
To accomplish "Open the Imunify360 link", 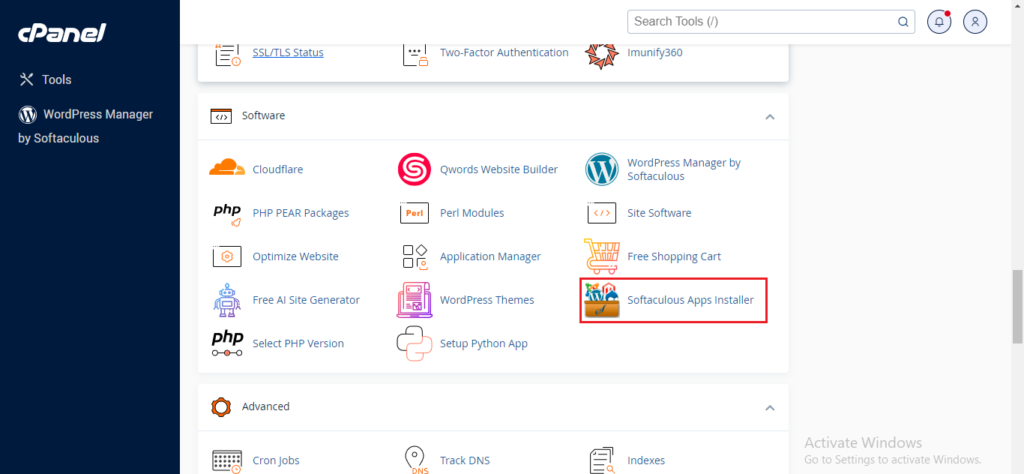I will tap(654, 52).
